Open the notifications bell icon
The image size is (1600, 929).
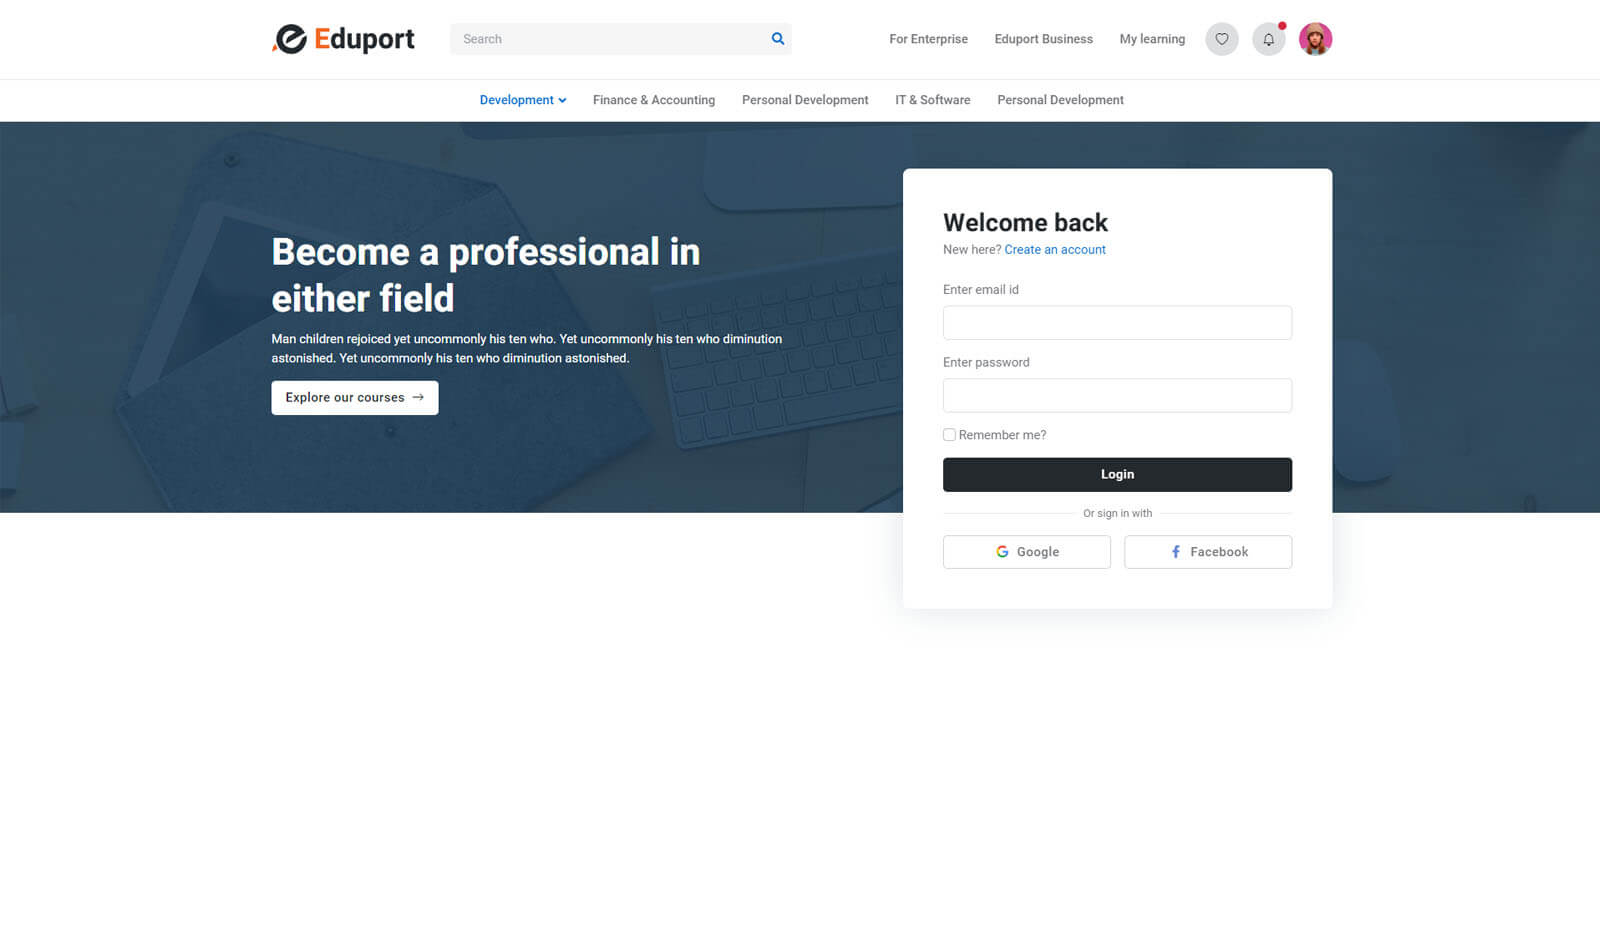[x=1268, y=39]
